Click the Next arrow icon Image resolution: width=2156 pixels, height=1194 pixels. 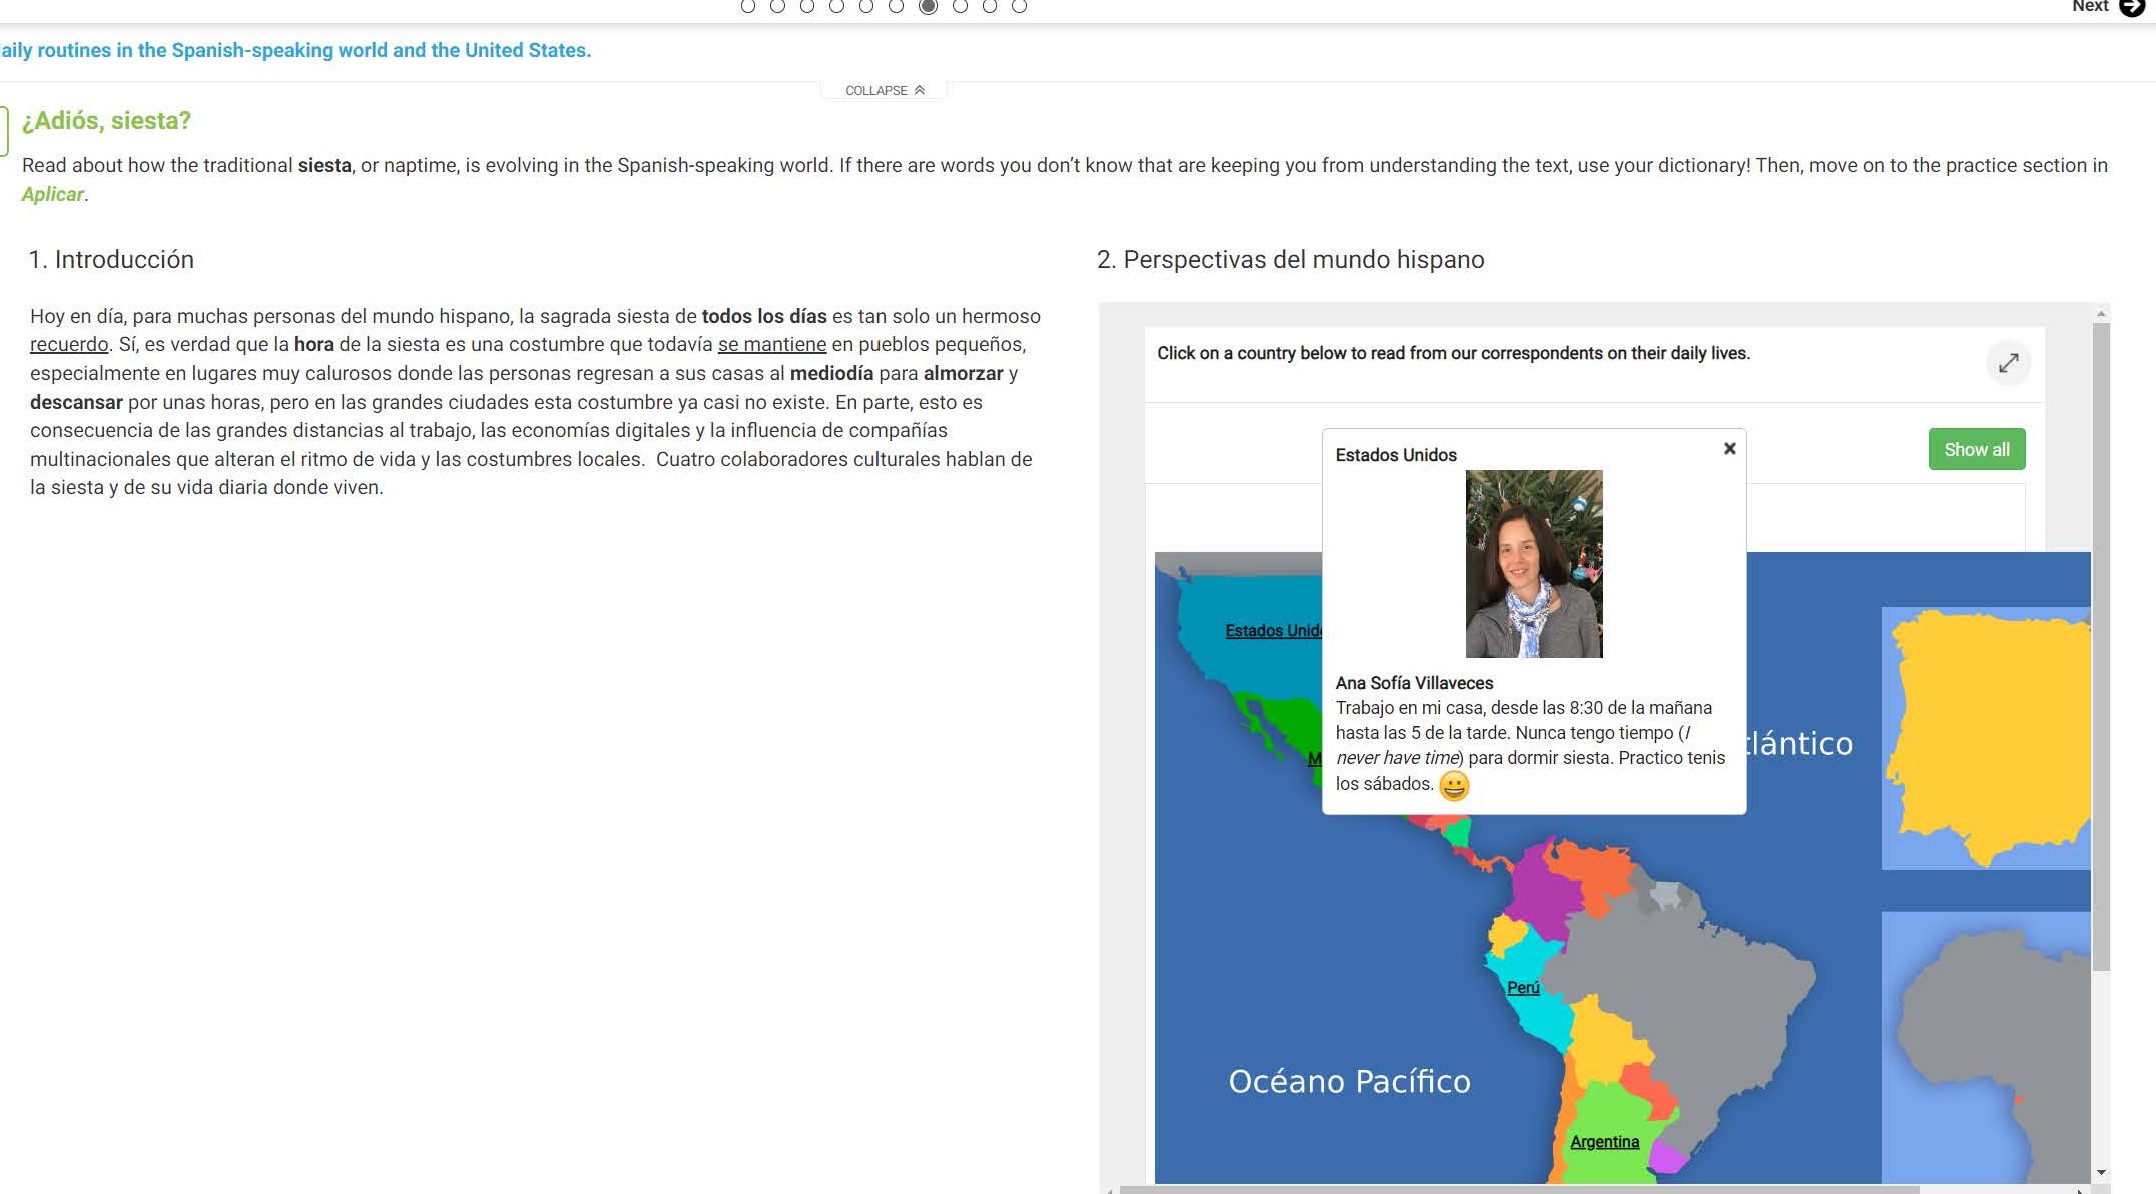pos(2131,6)
